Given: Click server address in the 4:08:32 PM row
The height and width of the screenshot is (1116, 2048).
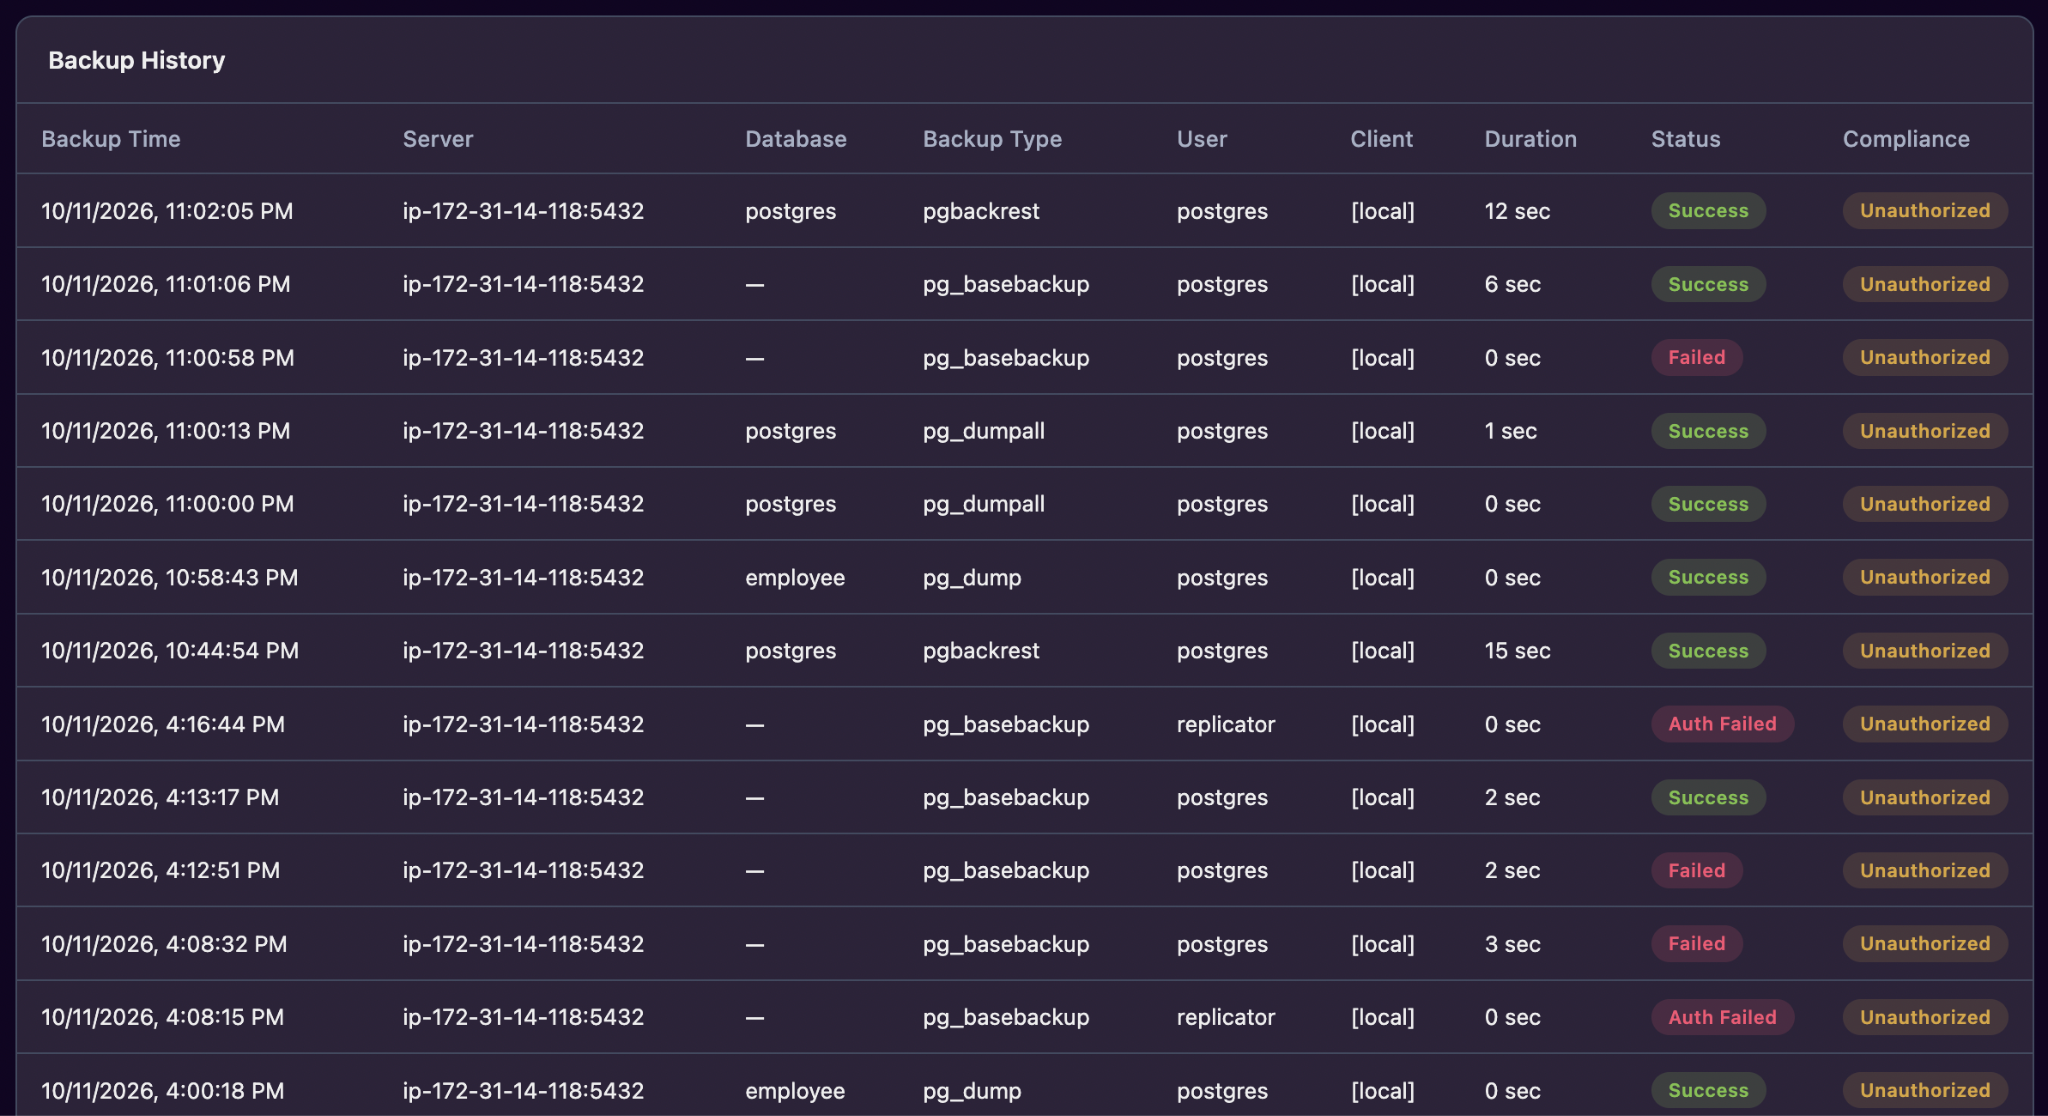Looking at the screenshot, I should click(x=523, y=944).
